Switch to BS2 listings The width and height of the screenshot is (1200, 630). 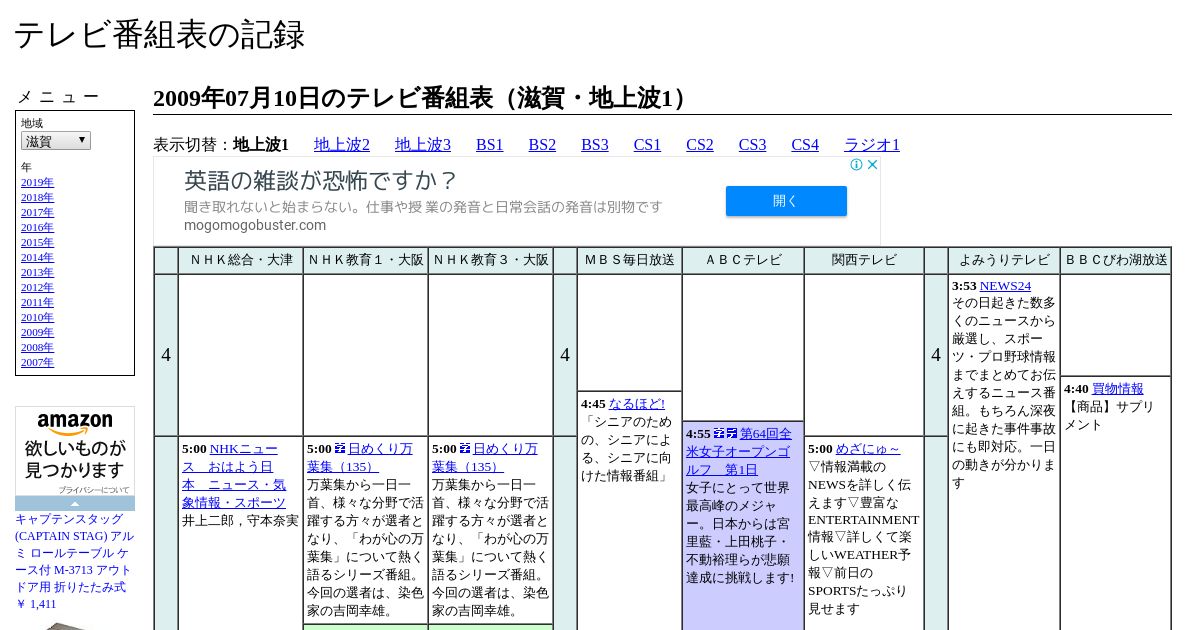pyautogui.click(x=542, y=145)
